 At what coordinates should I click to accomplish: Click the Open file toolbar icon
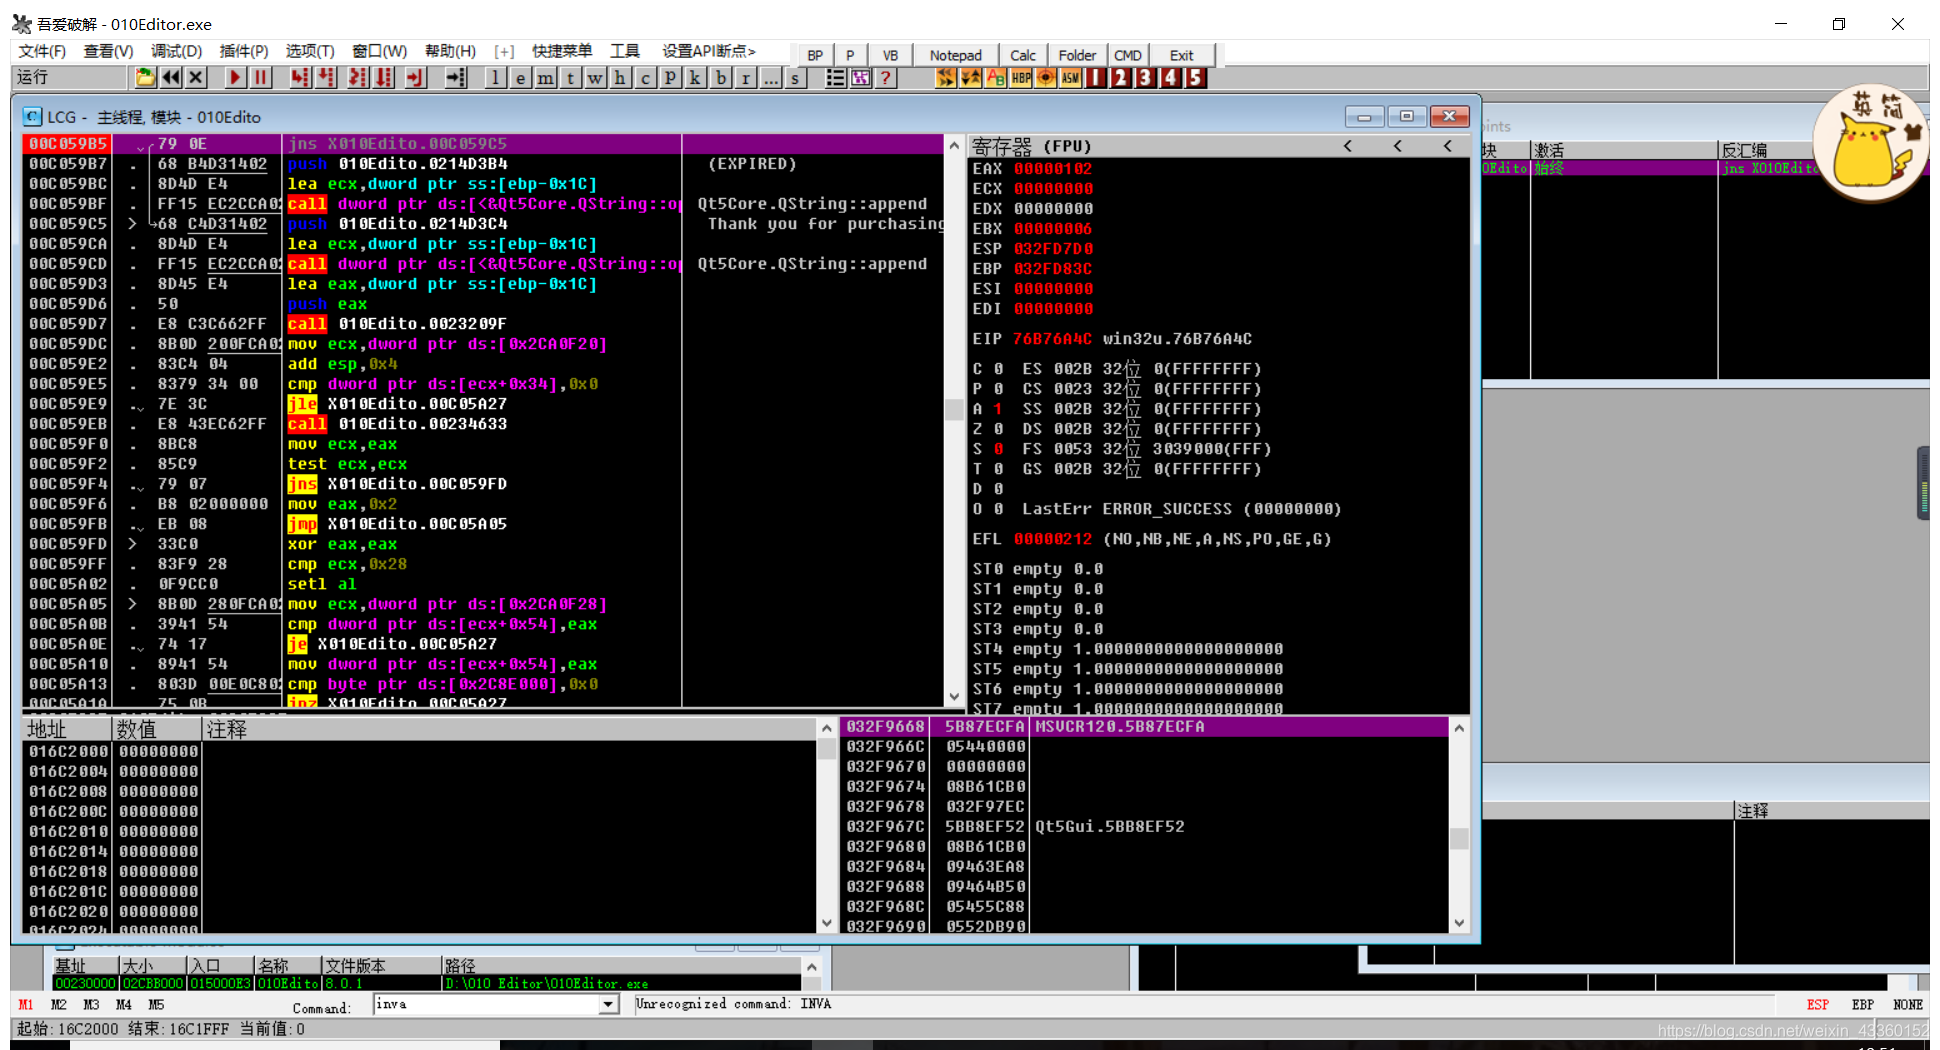point(145,78)
